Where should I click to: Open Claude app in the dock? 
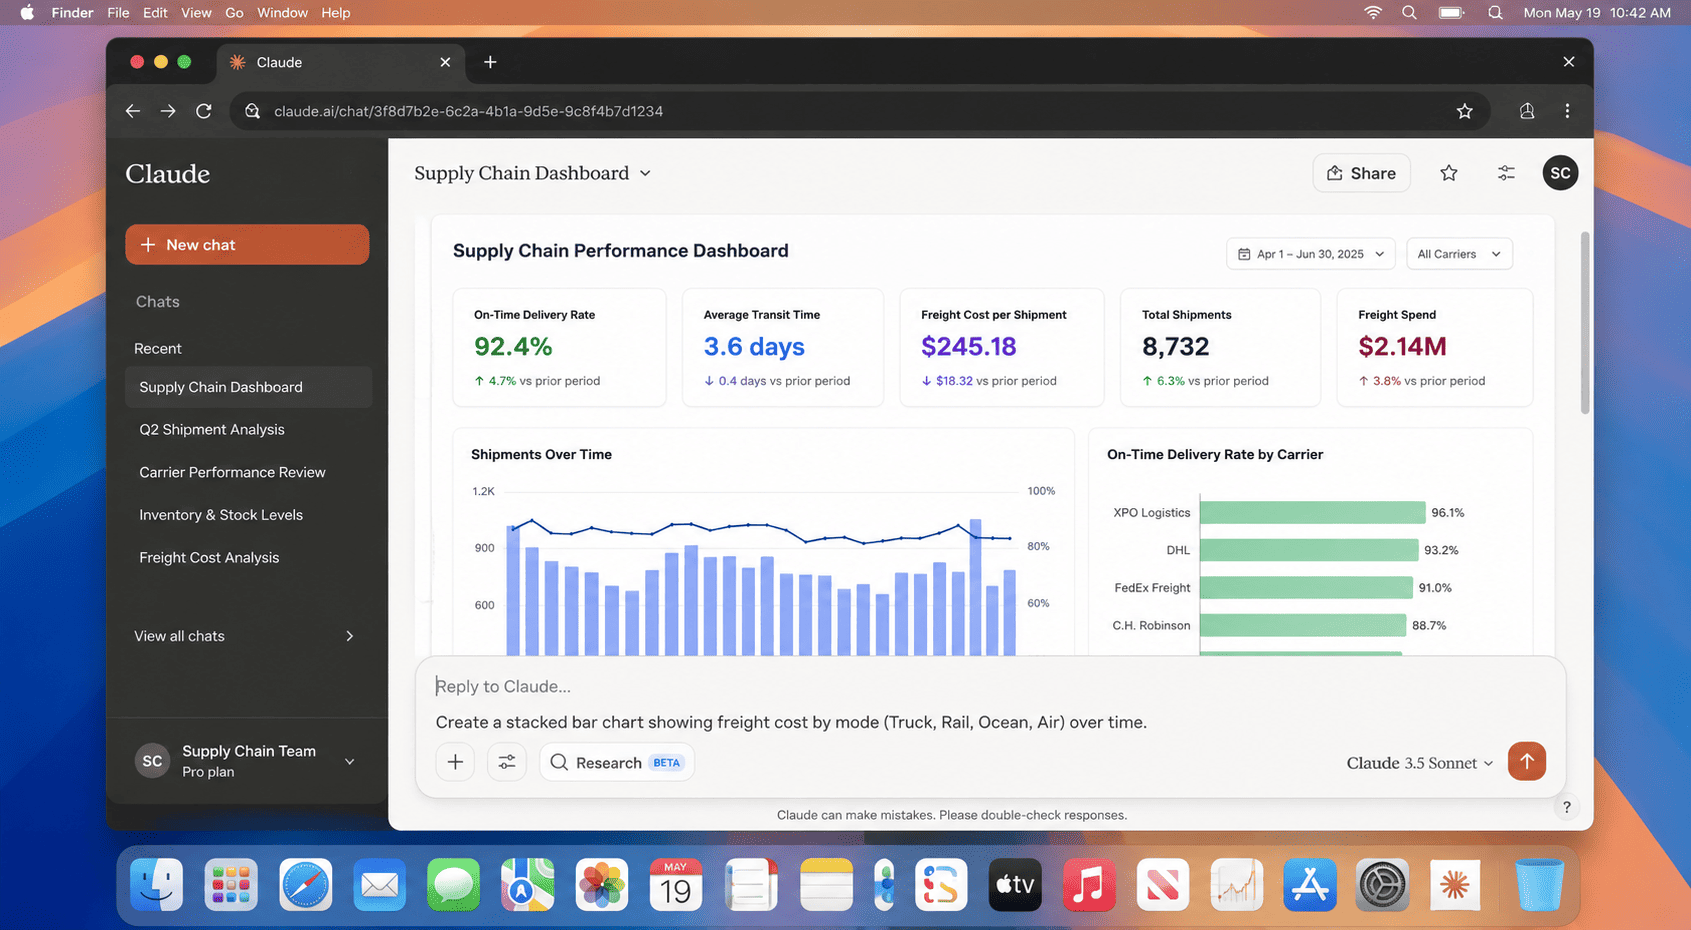[x=1455, y=885]
